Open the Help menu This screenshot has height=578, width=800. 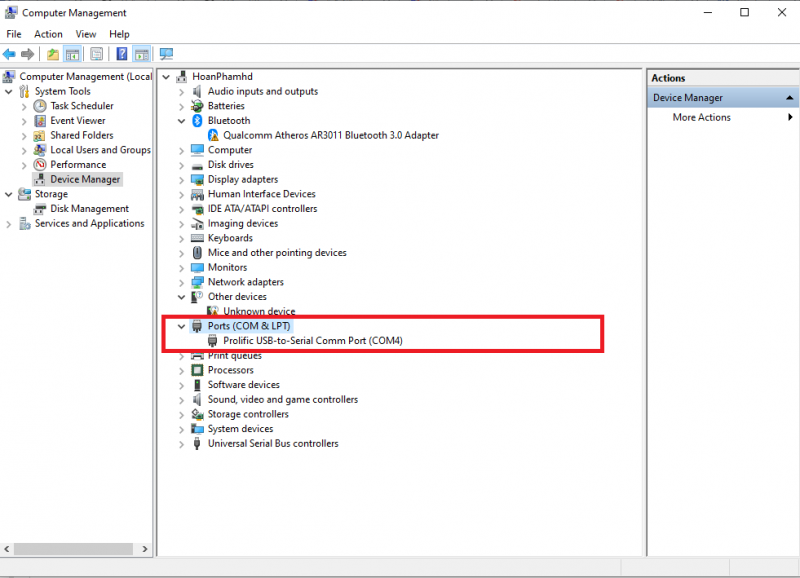(x=119, y=34)
